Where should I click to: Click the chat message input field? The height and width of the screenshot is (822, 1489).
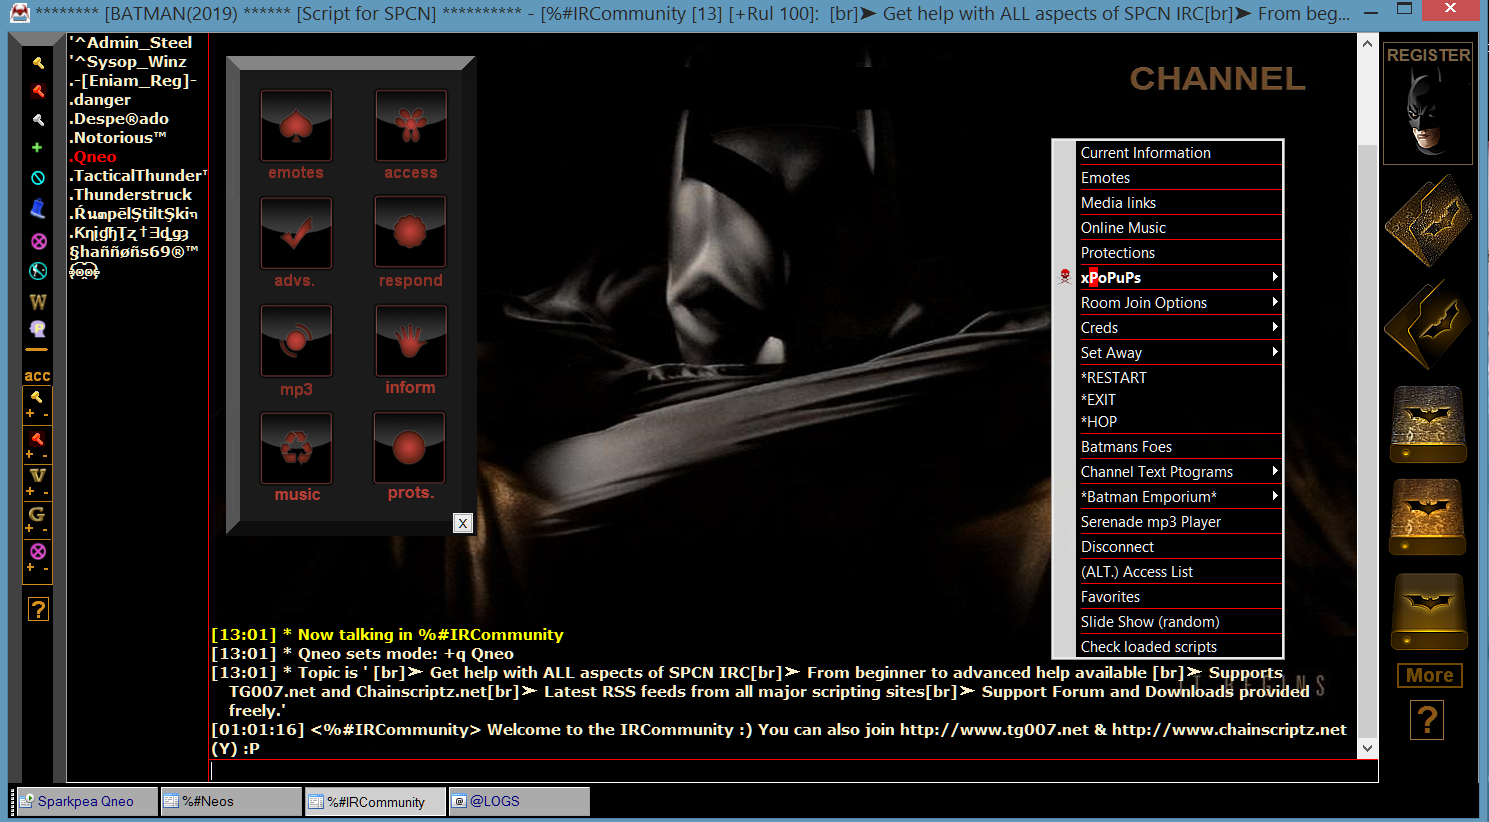click(792, 771)
